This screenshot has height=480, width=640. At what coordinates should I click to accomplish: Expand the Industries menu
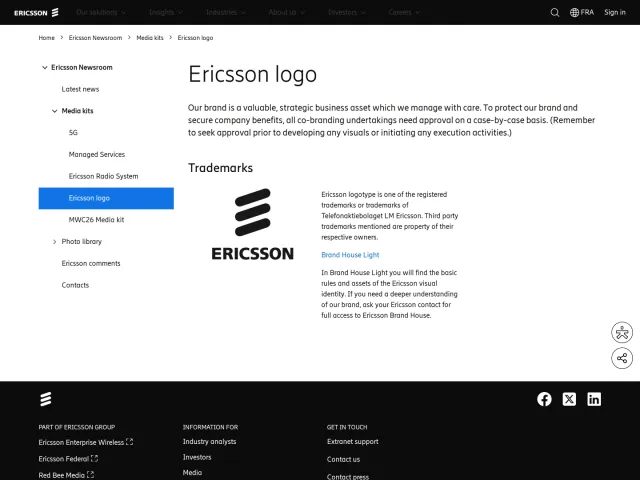click(226, 13)
